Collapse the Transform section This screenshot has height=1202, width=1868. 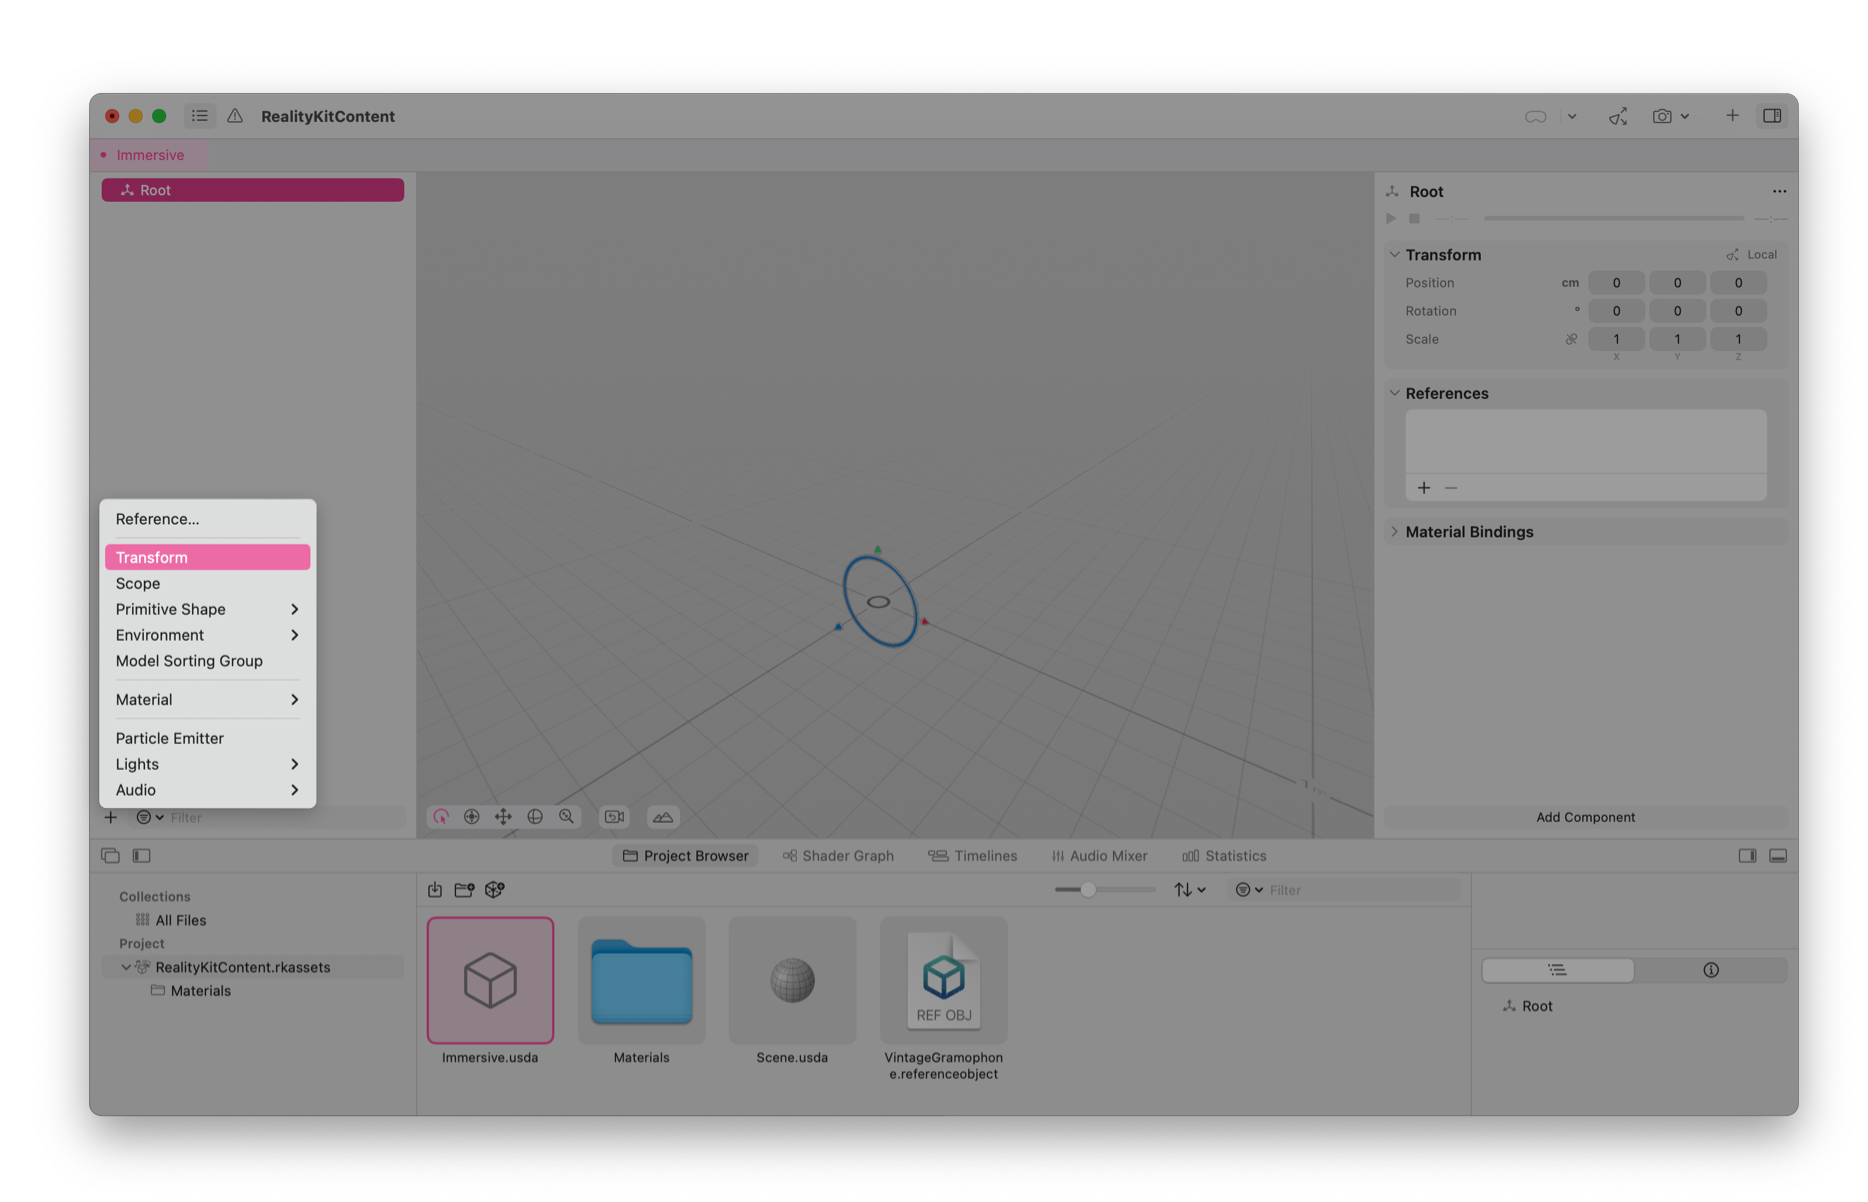[x=1395, y=255]
